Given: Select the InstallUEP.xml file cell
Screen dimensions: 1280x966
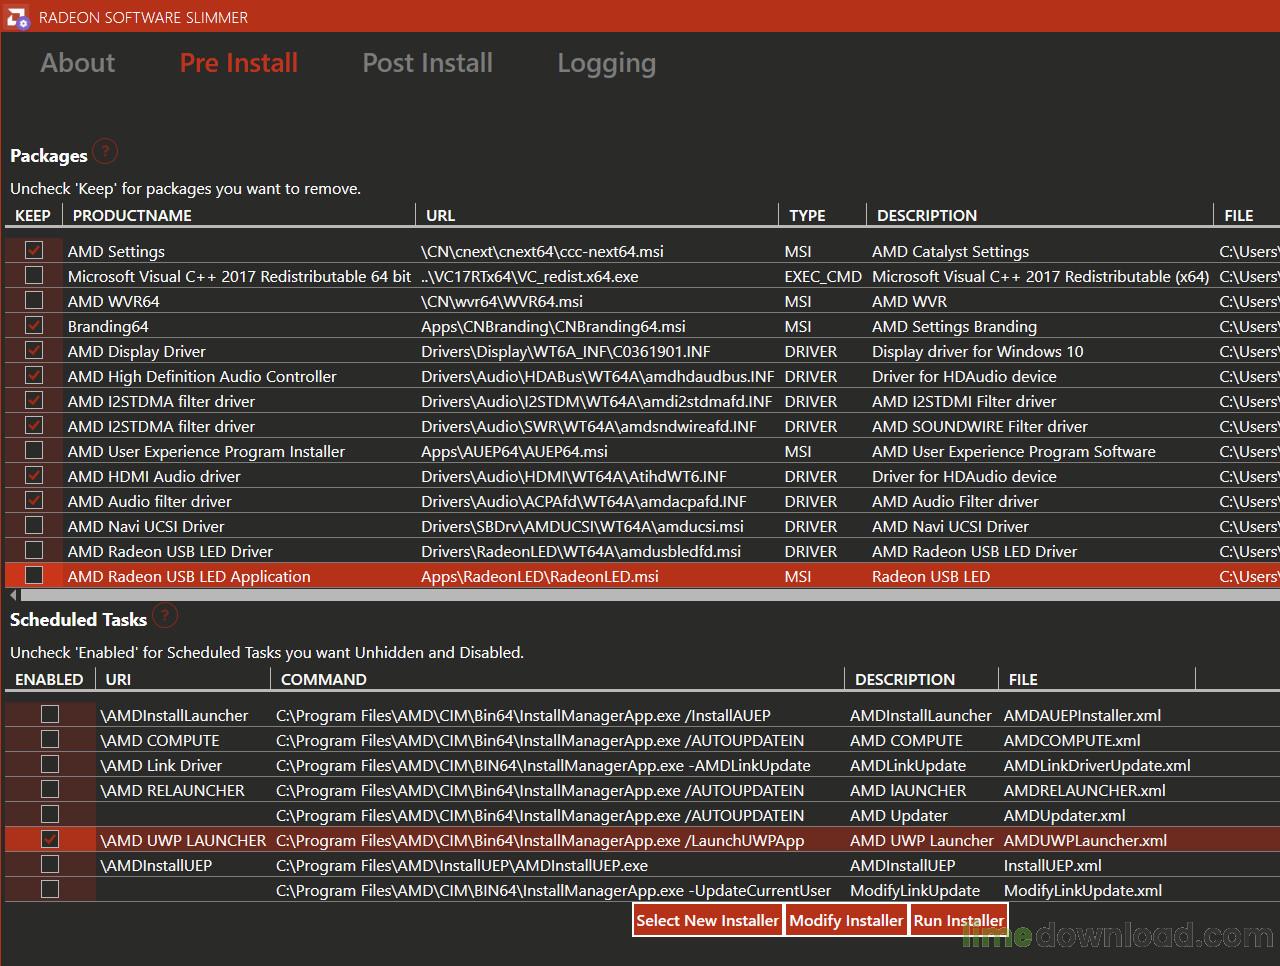Looking at the screenshot, I should click(x=1052, y=865).
